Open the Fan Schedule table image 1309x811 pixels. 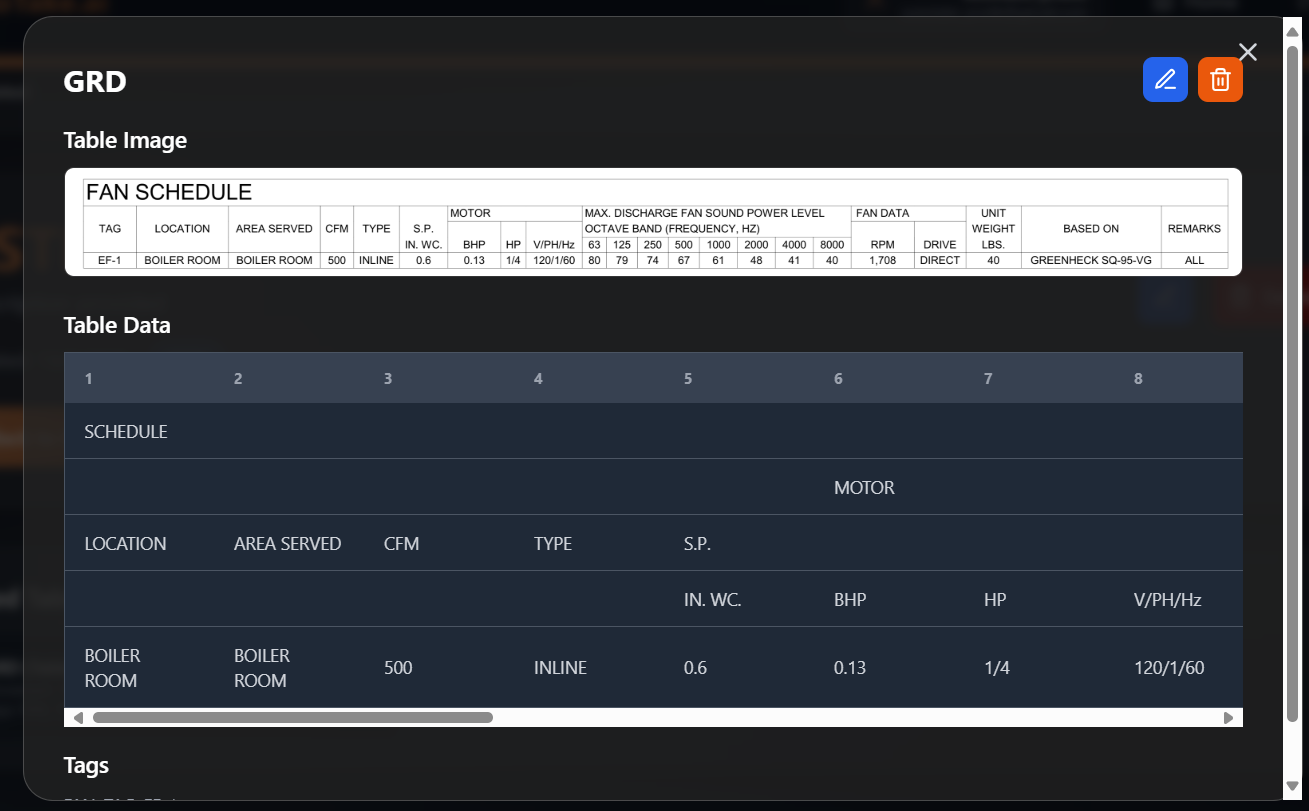click(653, 222)
